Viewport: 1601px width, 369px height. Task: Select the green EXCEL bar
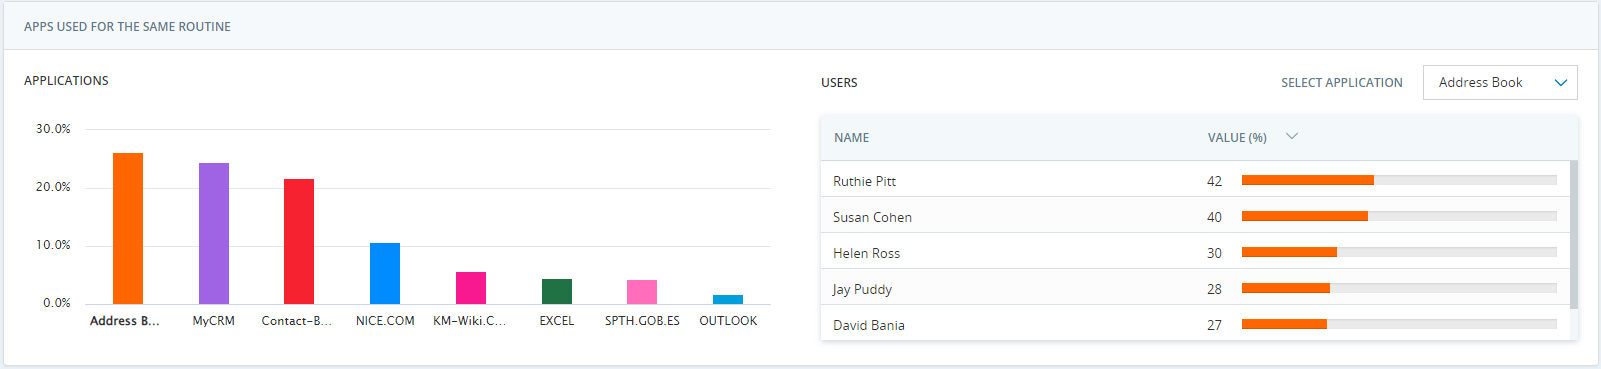tap(557, 291)
